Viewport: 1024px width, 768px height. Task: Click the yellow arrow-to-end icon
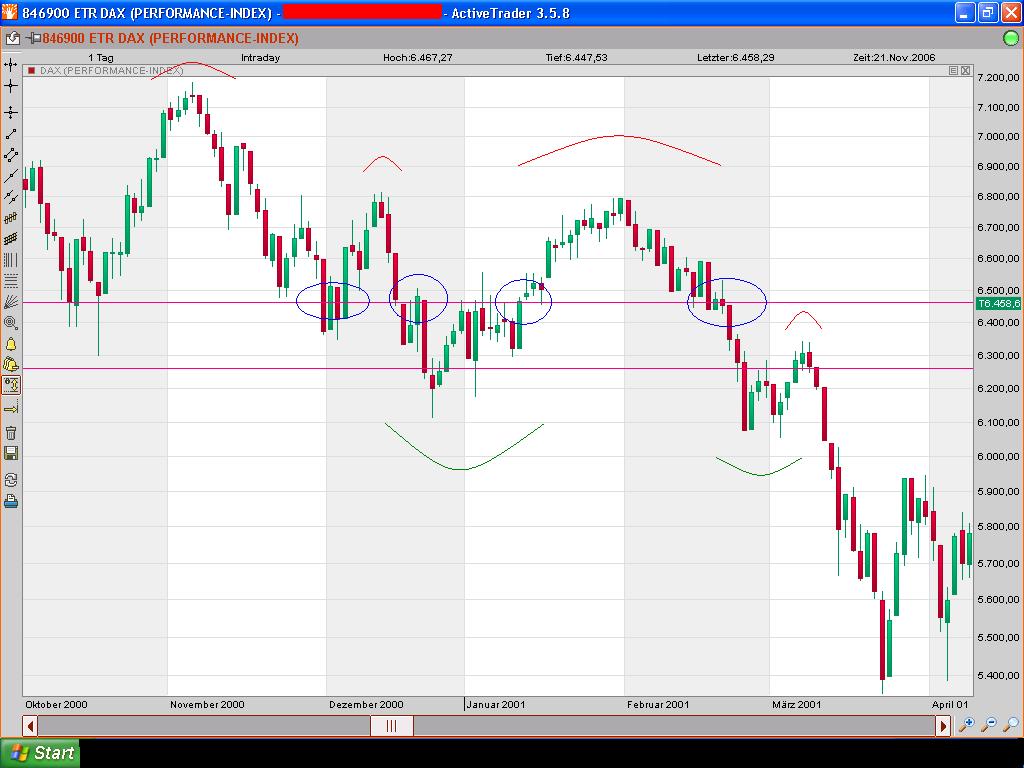click(10, 409)
